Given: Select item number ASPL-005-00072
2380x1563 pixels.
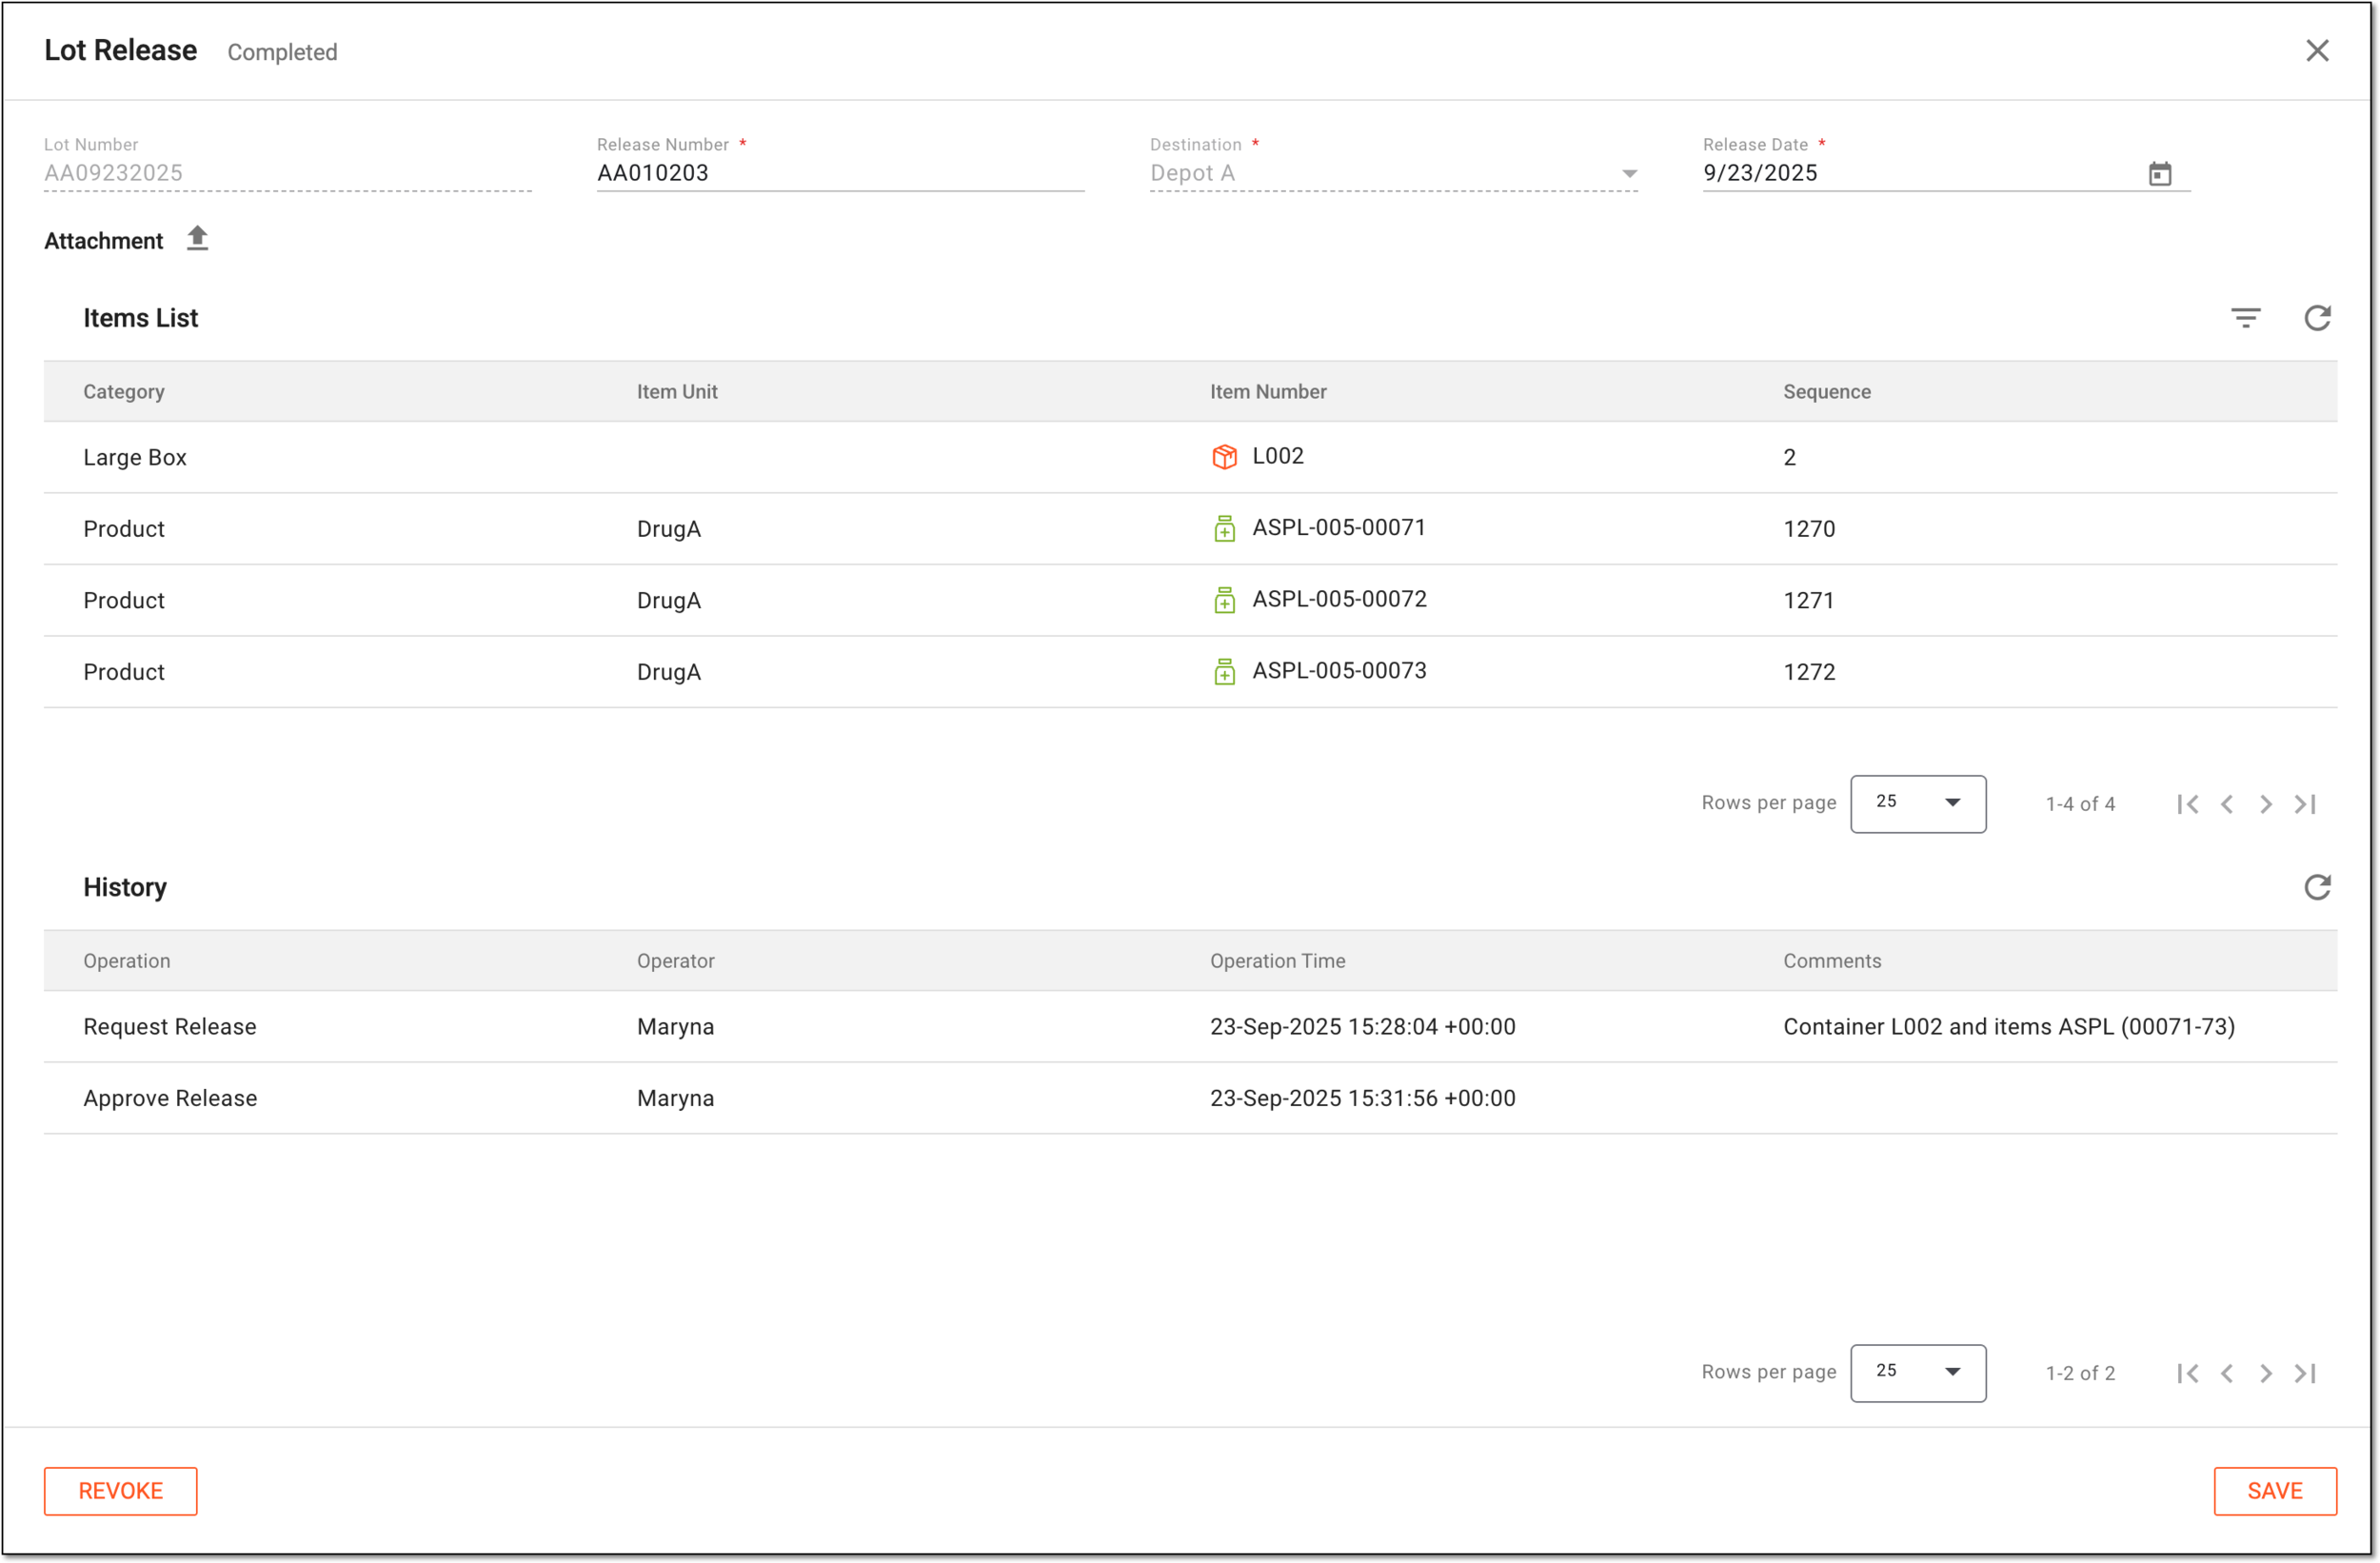Looking at the screenshot, I should (1339, 599).
